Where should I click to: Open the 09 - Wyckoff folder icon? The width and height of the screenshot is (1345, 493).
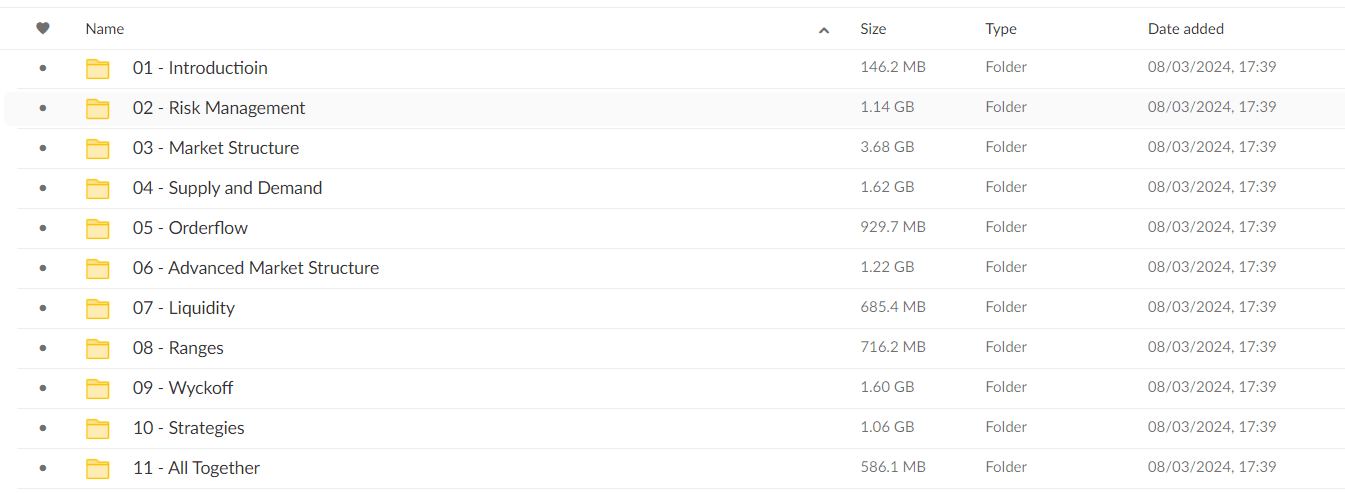pos(97,388)
